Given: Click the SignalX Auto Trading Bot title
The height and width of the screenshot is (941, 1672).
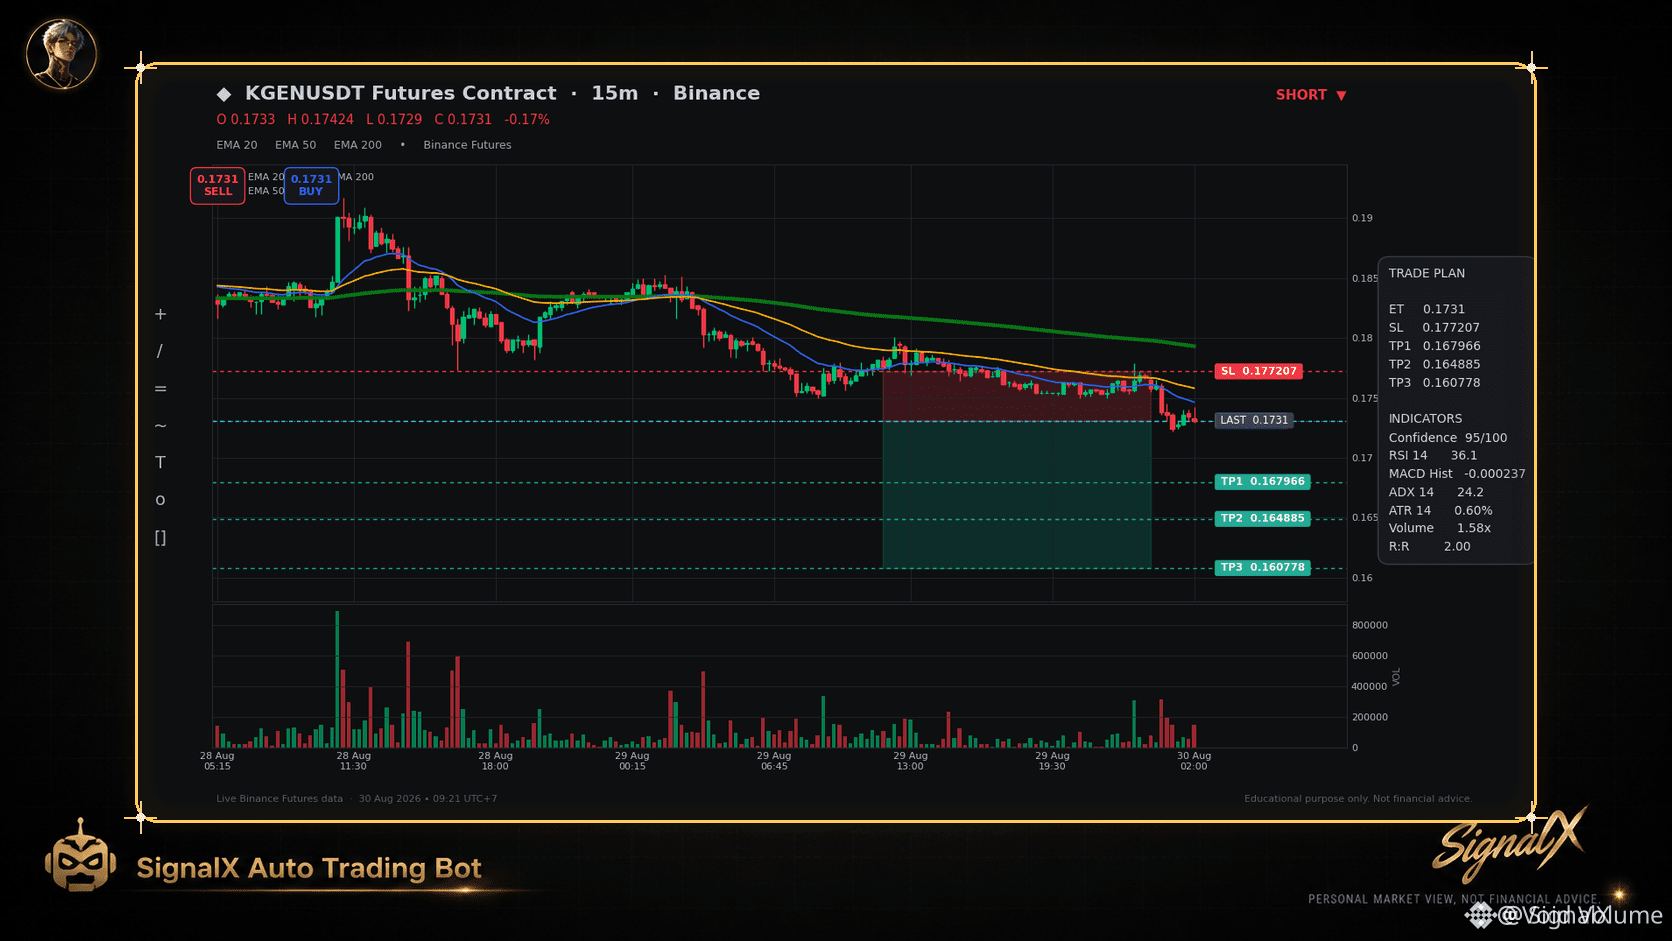Looking at the screenshot, I should (x=309, y=868).
